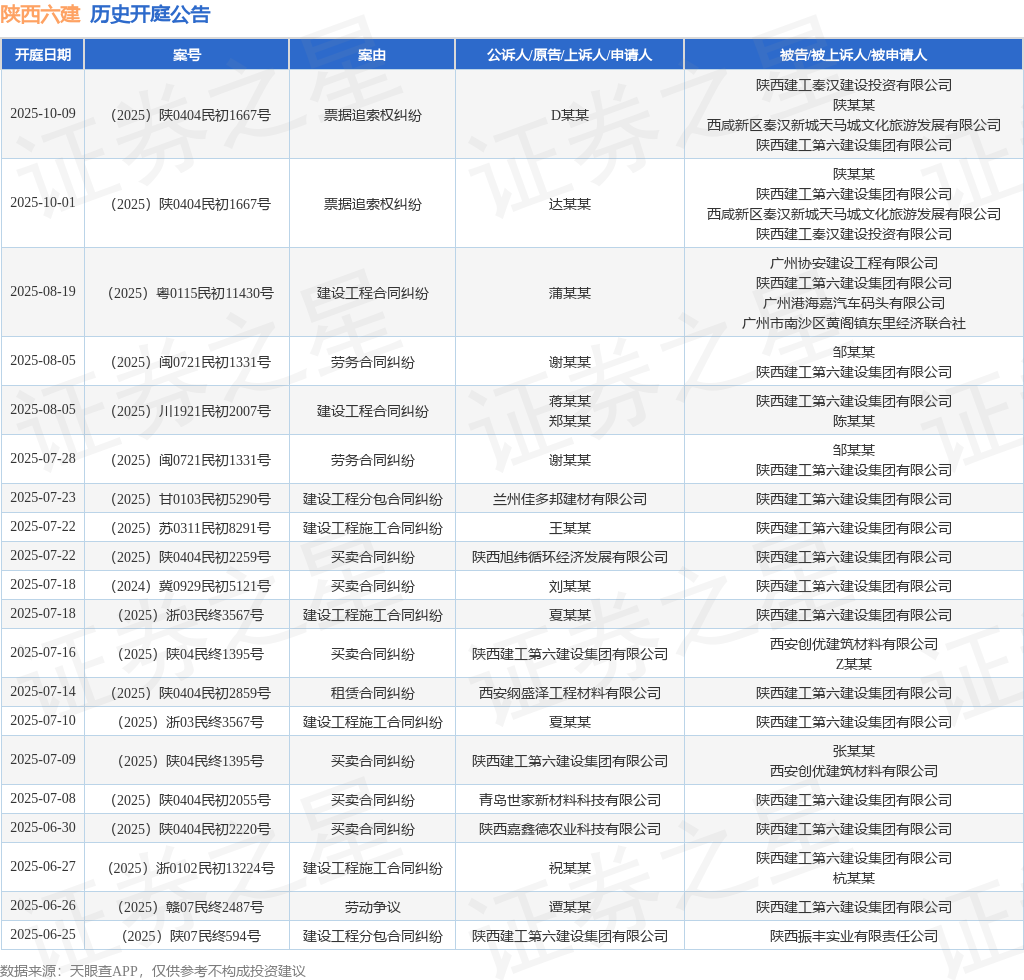Click plaintiff 蒲某某
The height and width of the screenshot is (980, 1024).
click(x=569, y=293)
